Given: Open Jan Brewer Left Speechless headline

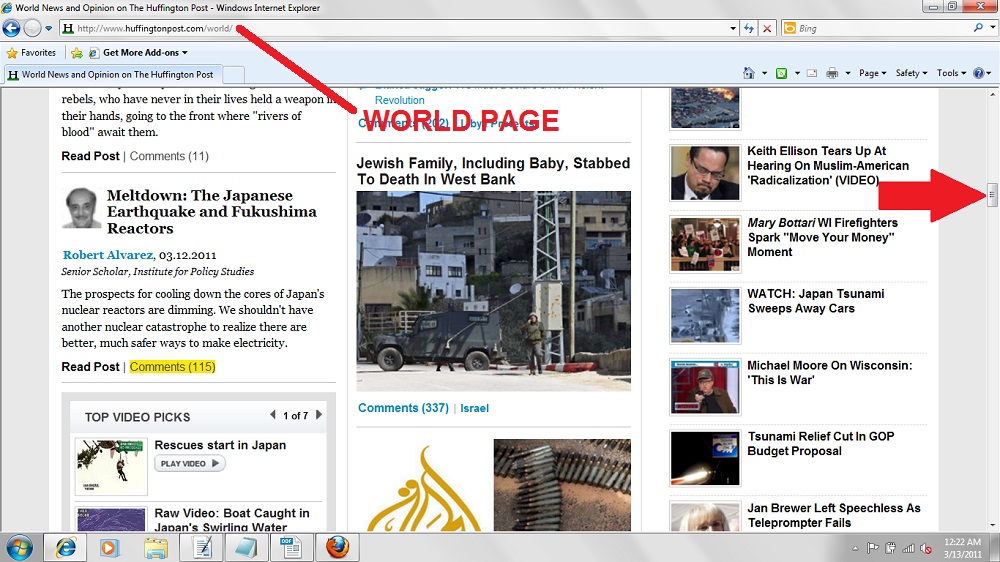Looking at the screenshot, I should point(834,515).
